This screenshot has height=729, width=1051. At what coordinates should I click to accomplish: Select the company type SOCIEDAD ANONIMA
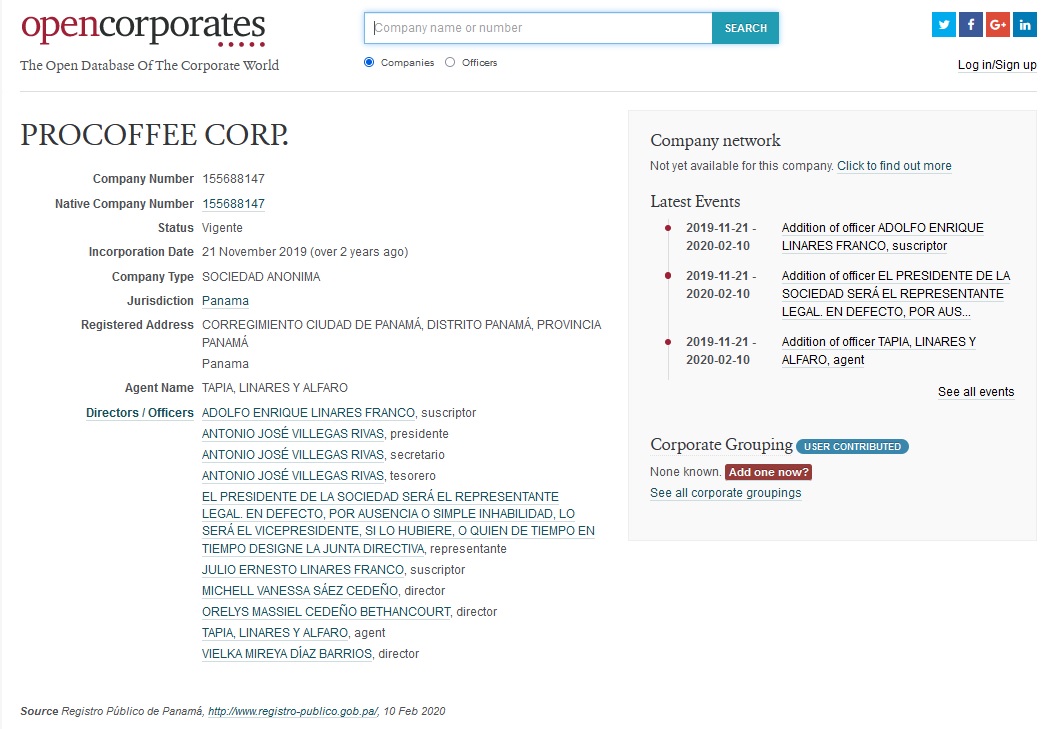pyautogui.click(x=261, y=277)
